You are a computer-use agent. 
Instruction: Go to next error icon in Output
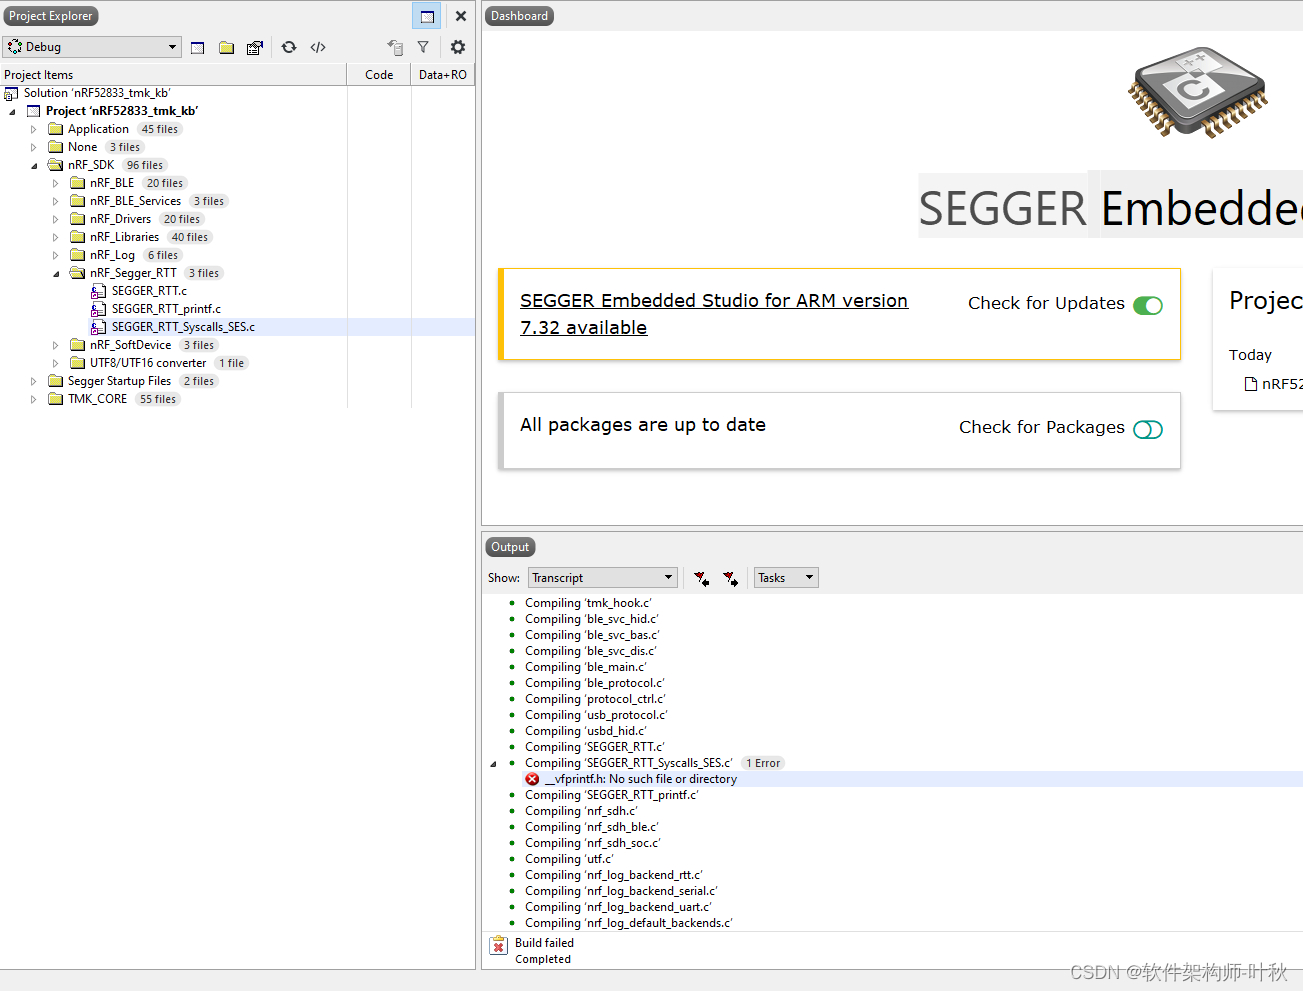pyautogui.click(x=731, y=578)
